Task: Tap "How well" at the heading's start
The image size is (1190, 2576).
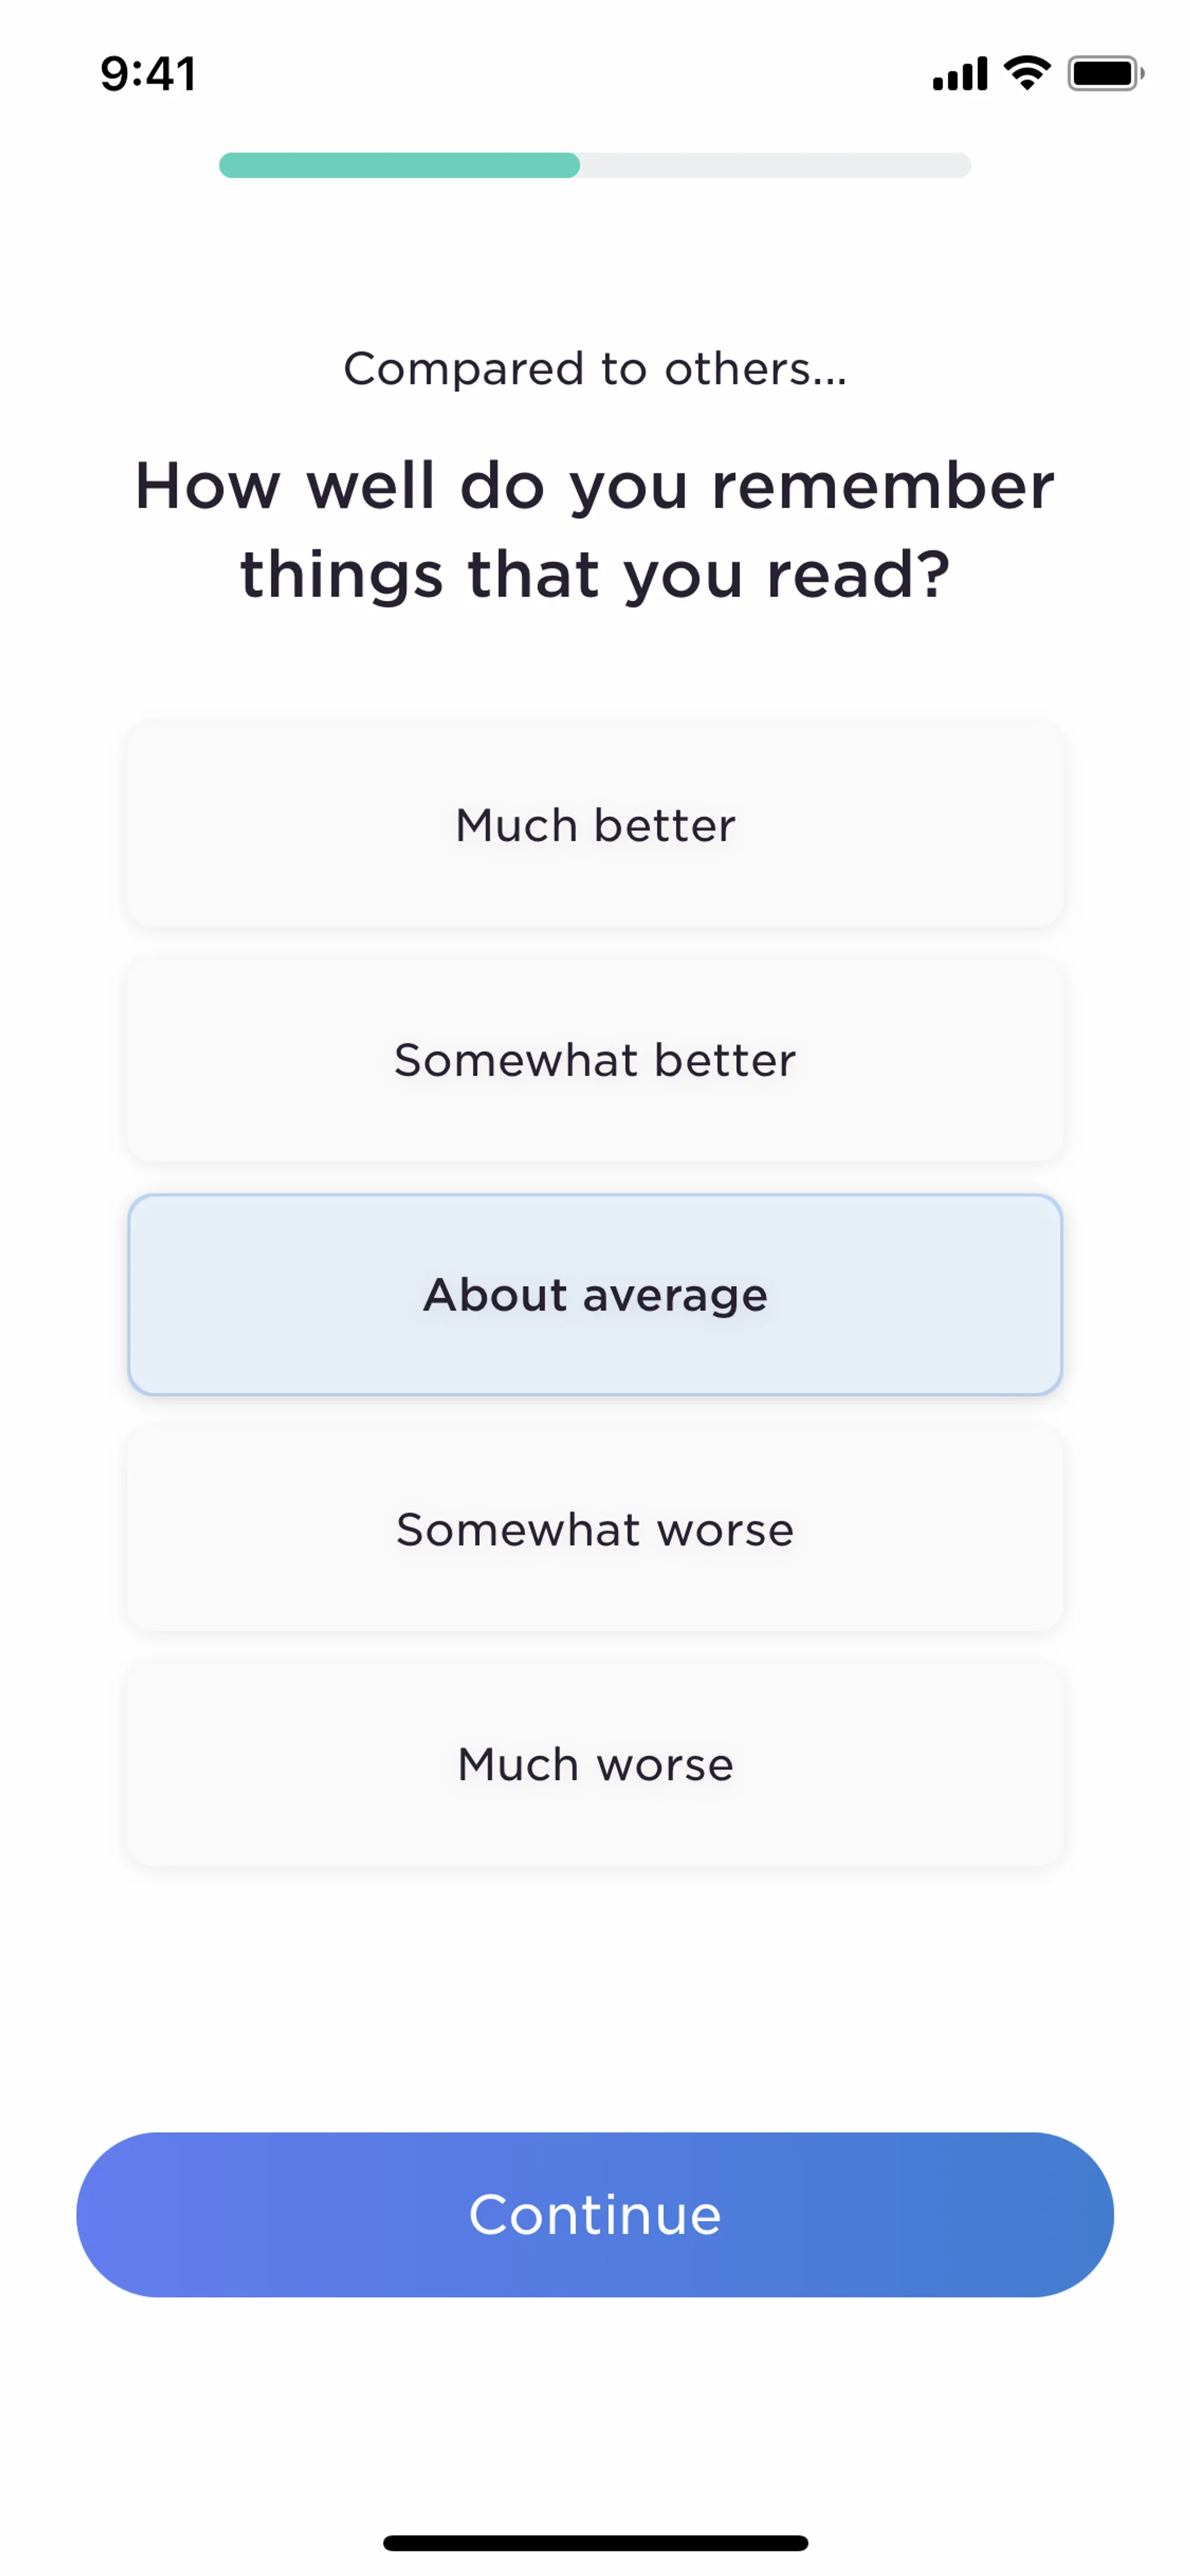Action: point(284,487)
